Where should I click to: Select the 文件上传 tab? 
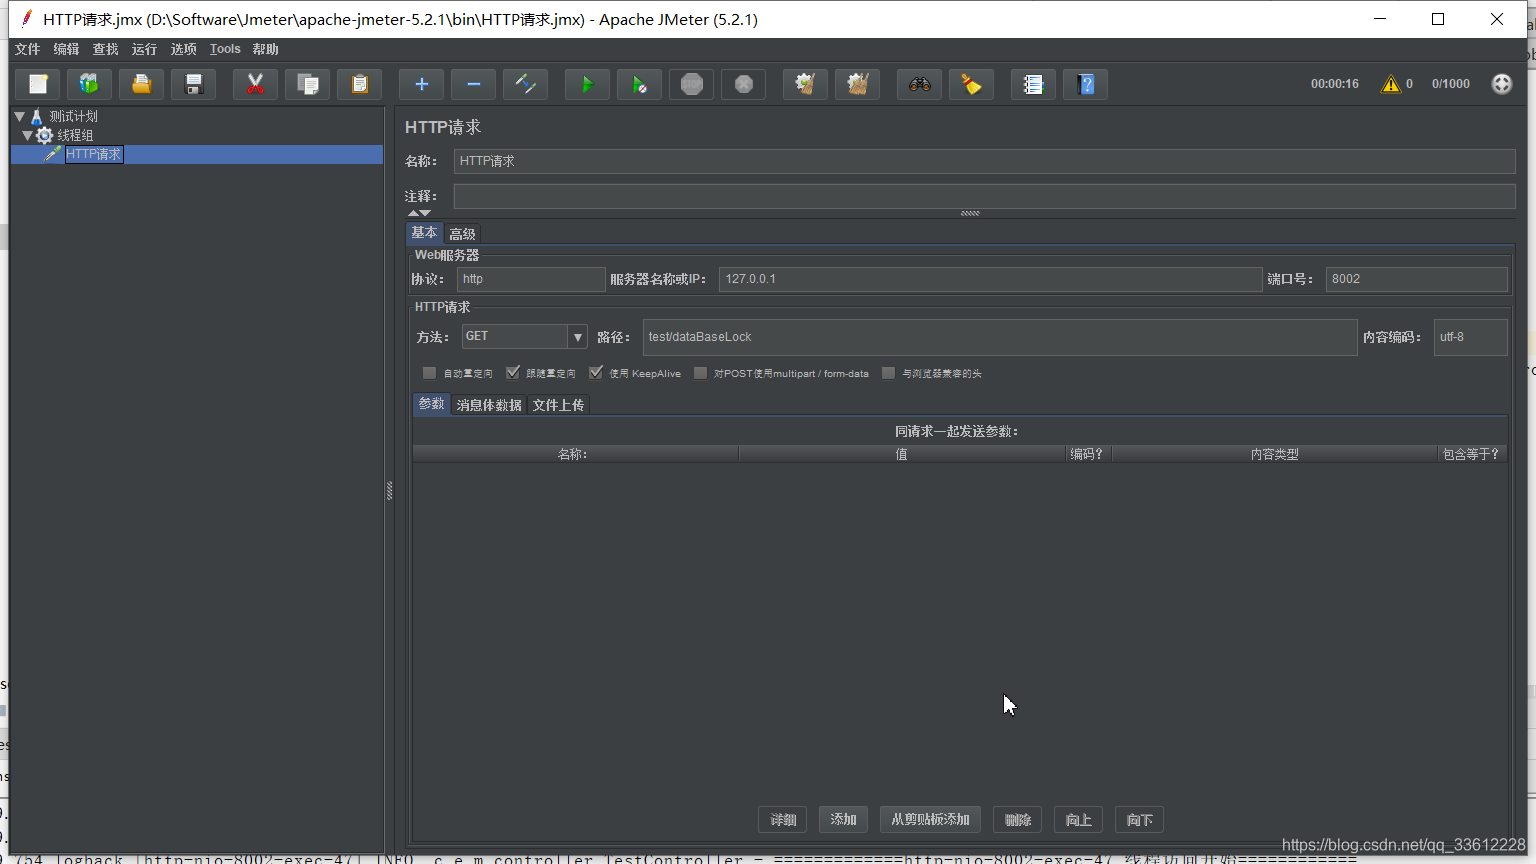[x=558, y=405]
